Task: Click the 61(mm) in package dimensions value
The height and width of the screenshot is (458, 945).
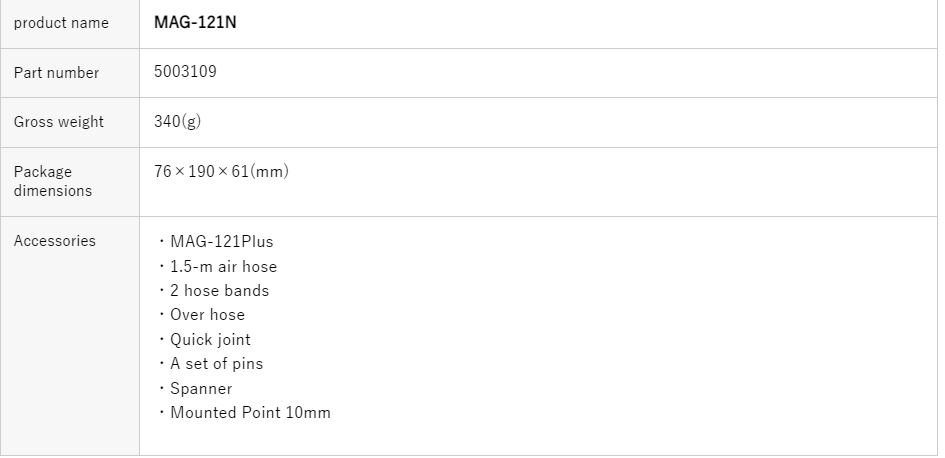Action: point(260,172)
